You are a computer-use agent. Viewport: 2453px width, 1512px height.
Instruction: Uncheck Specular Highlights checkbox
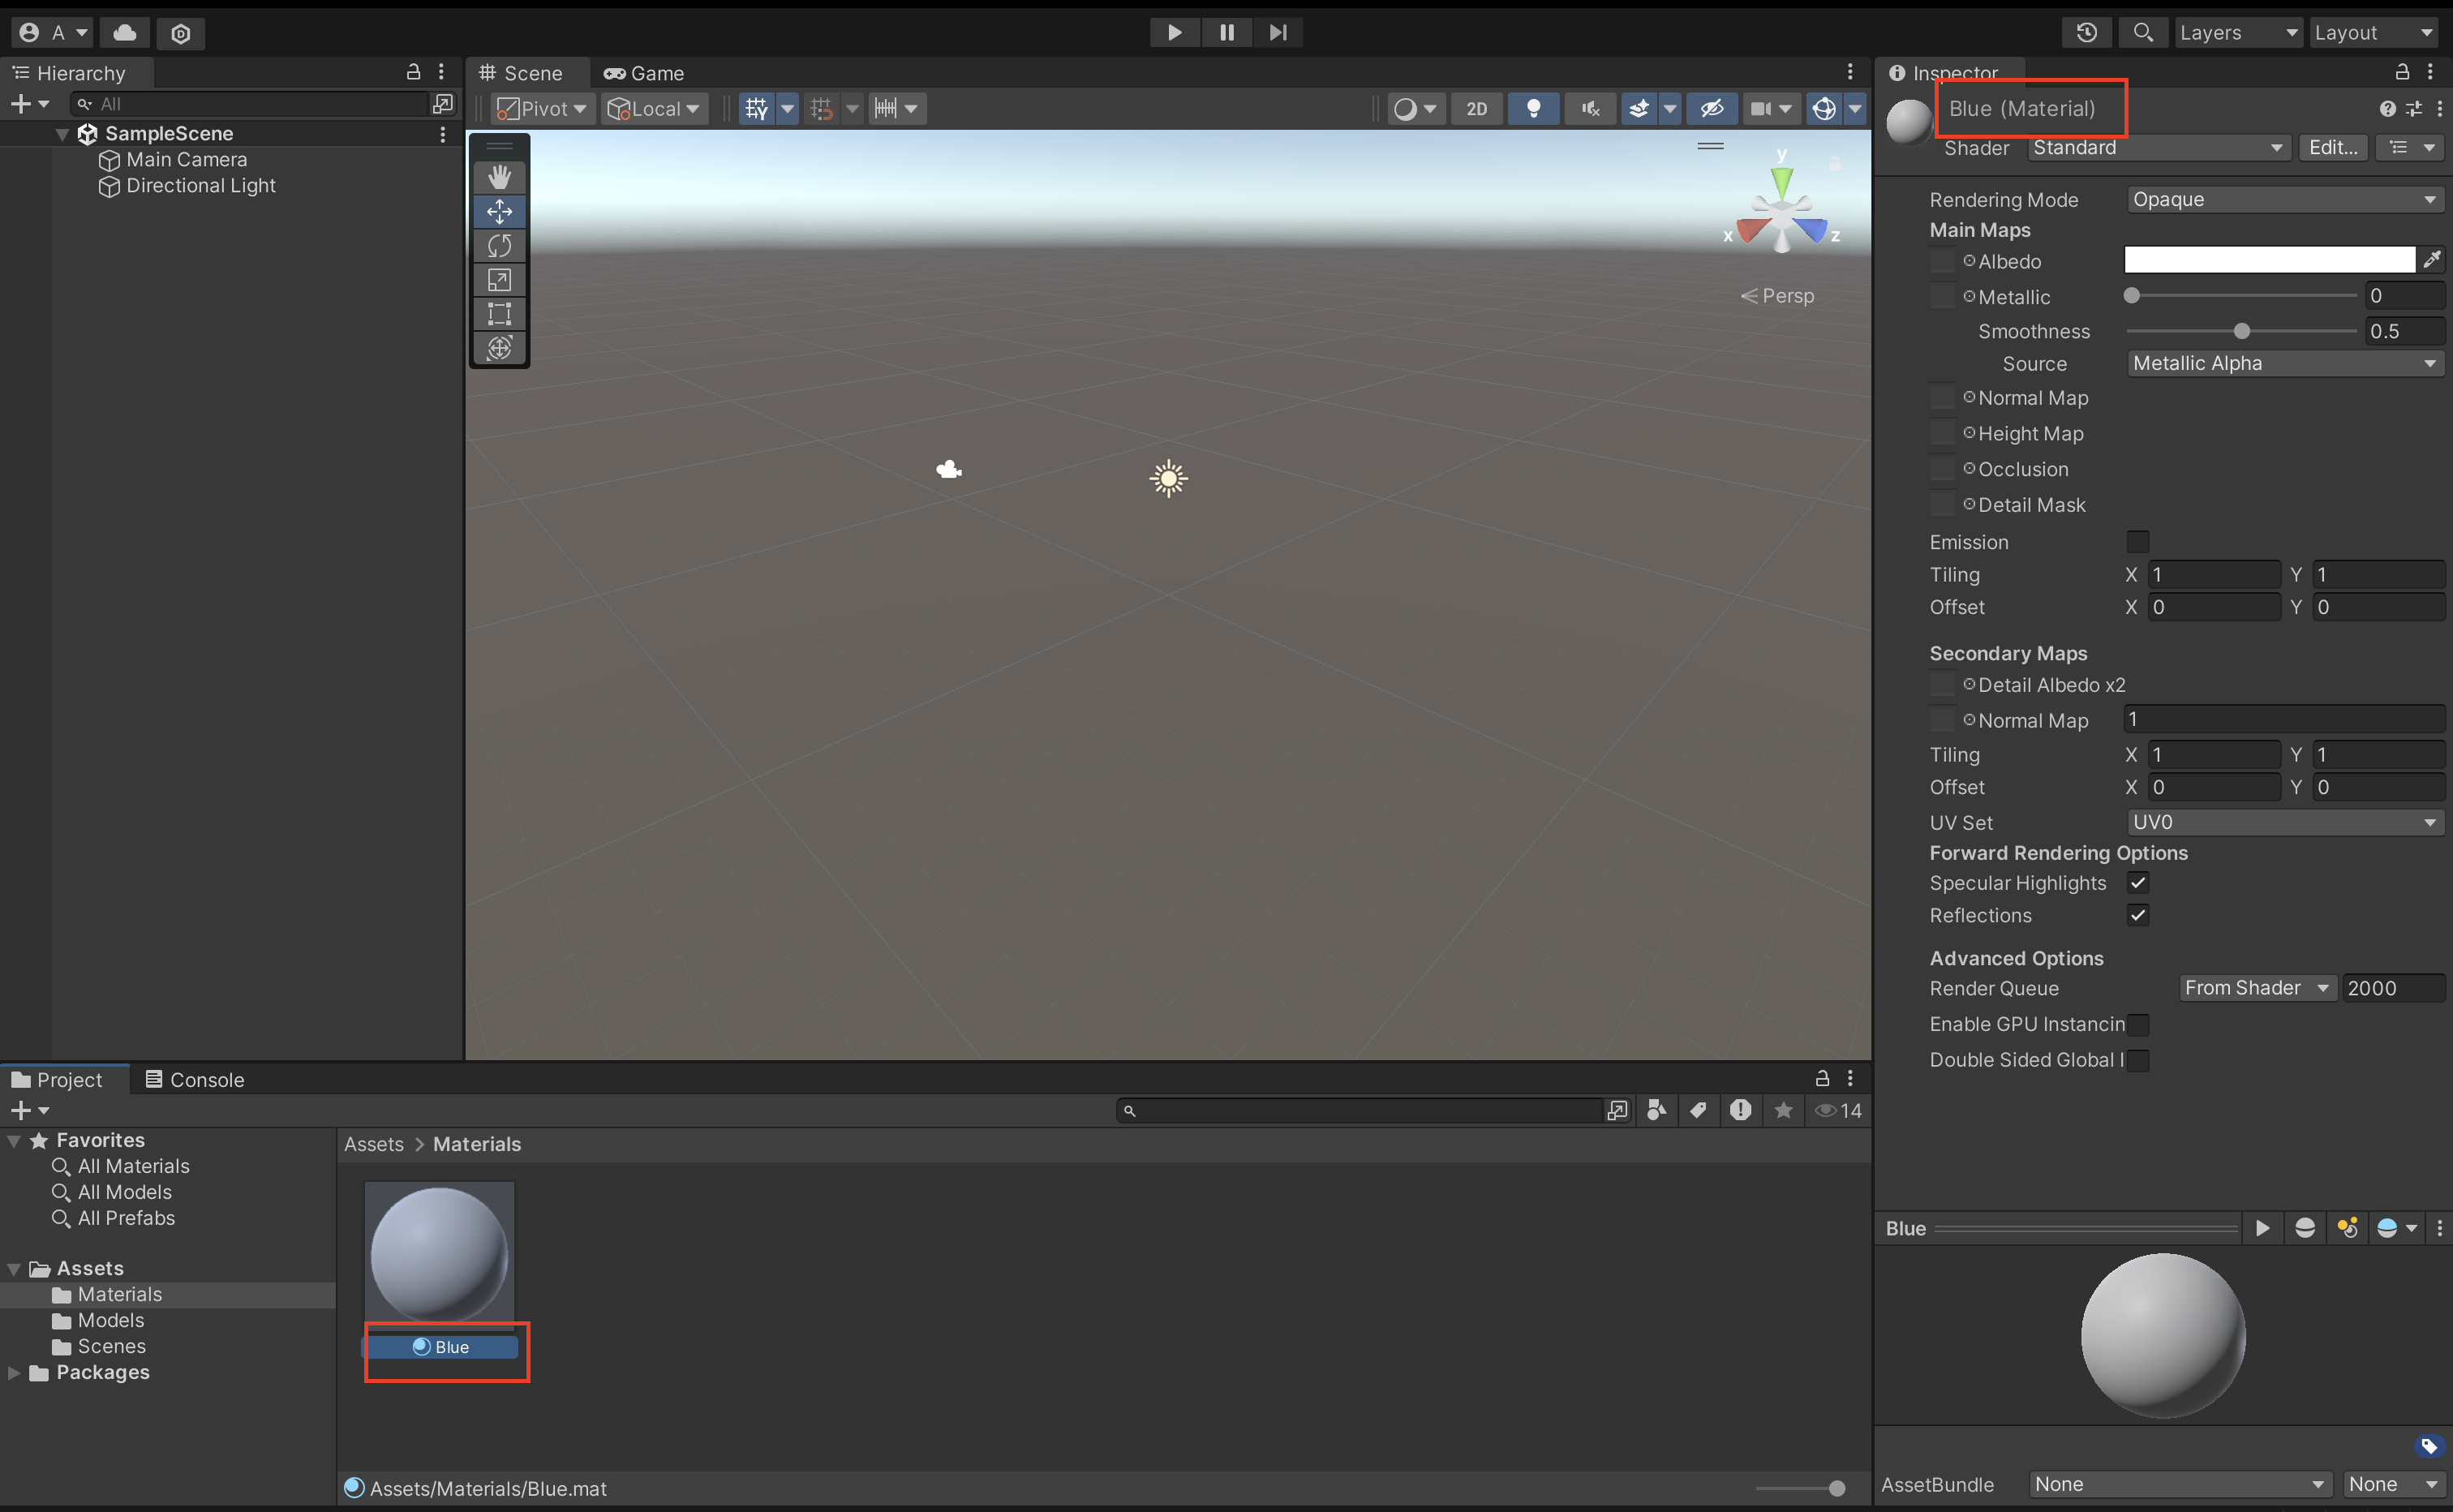click(x=2137, y=883)
